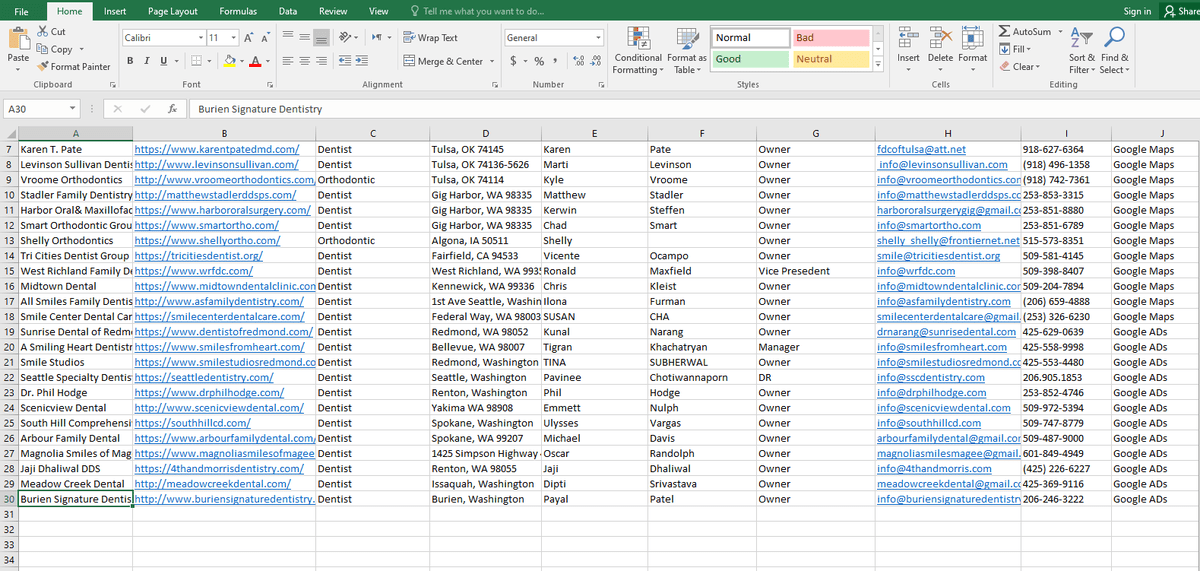Click the Cut scissors icon
The width and height of the screenshot is (1200, 571).
tap(43, 32)
